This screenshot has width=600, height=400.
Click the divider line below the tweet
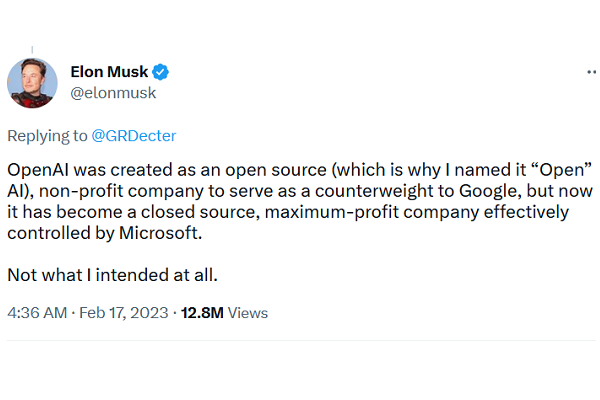tap(300, 341)
